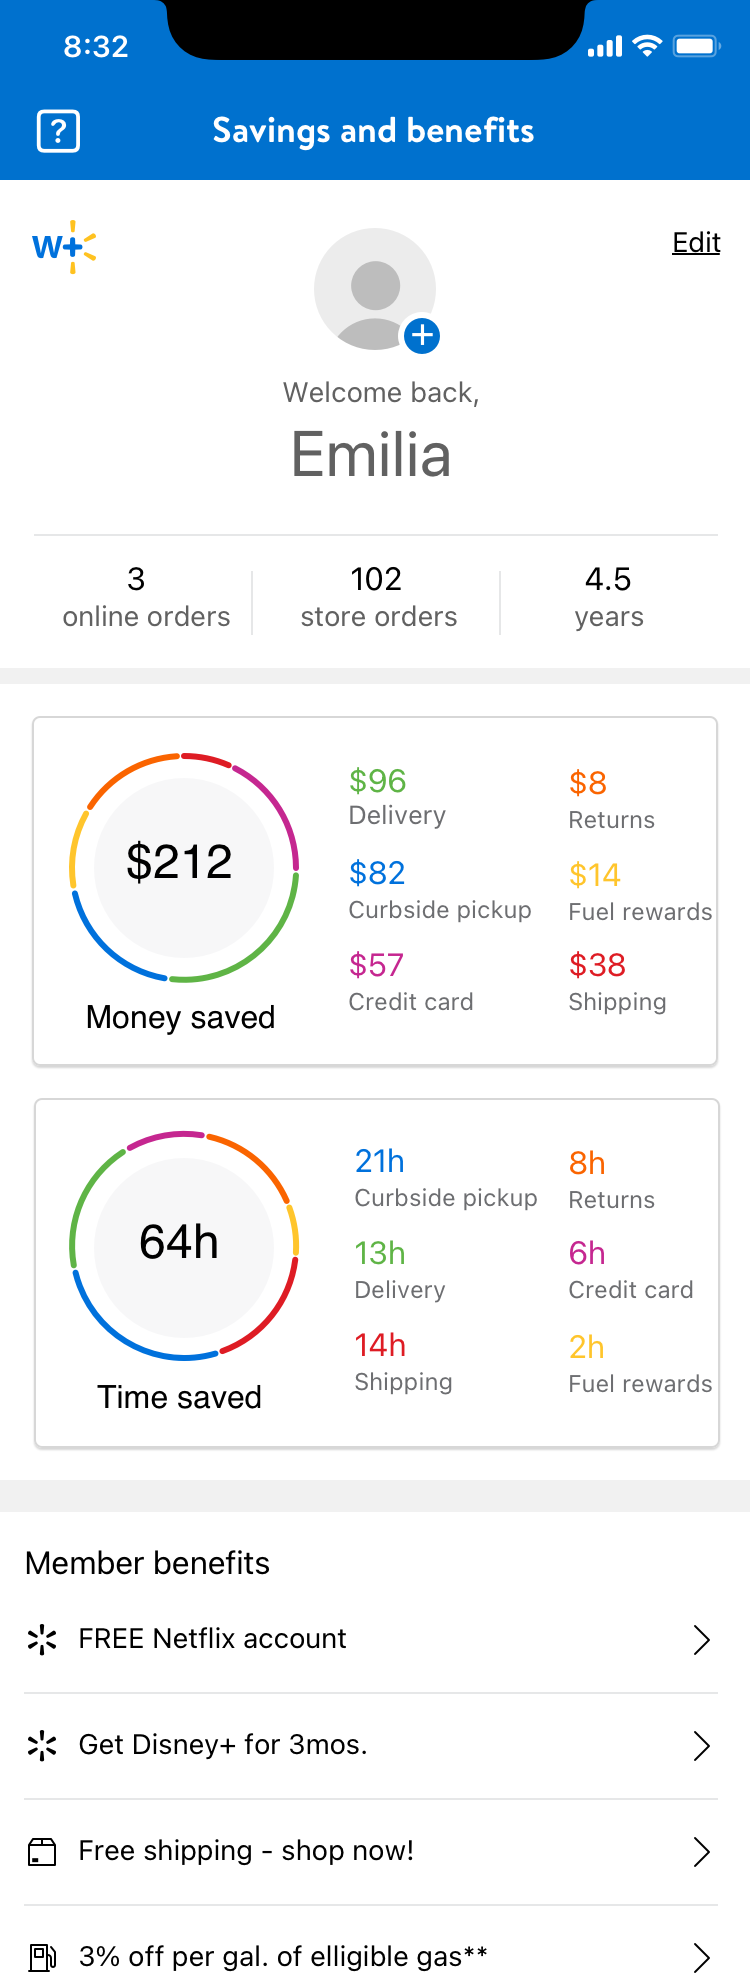750x1988 pixels.
Task: Tap the Walmart+ logo icon
Action: click(x=64, y=246)
